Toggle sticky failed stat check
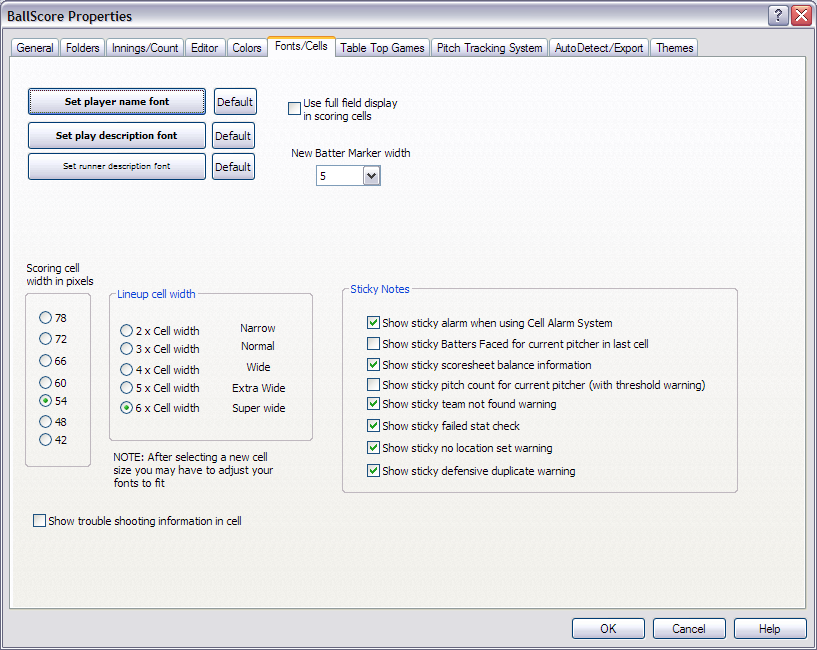 pos(373,425)
